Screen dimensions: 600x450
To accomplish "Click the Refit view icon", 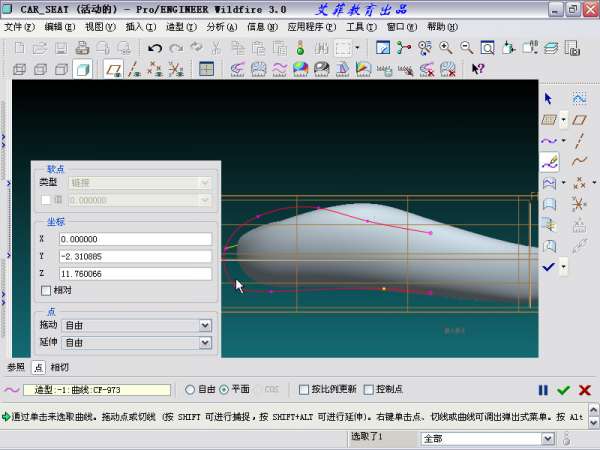I will click(x=487, y=48).
